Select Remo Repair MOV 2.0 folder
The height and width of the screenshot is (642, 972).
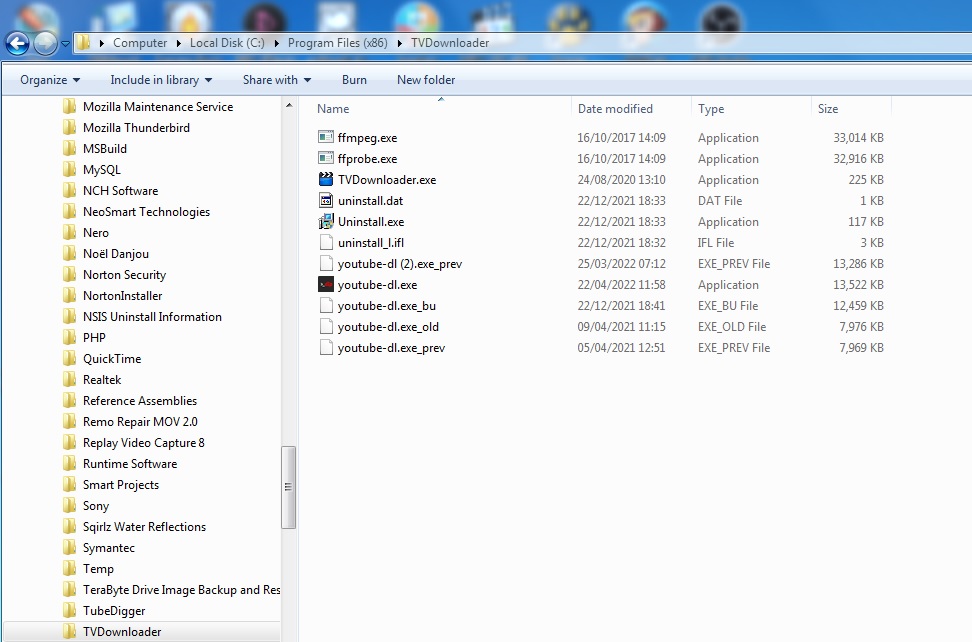click(140, 422)
